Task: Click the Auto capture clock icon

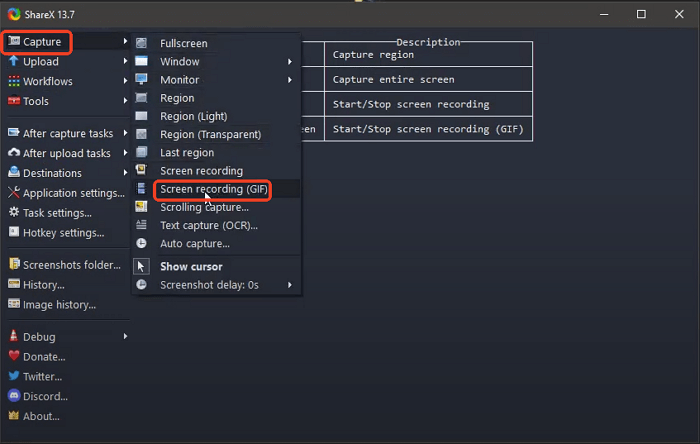Action: coord(142,243)
